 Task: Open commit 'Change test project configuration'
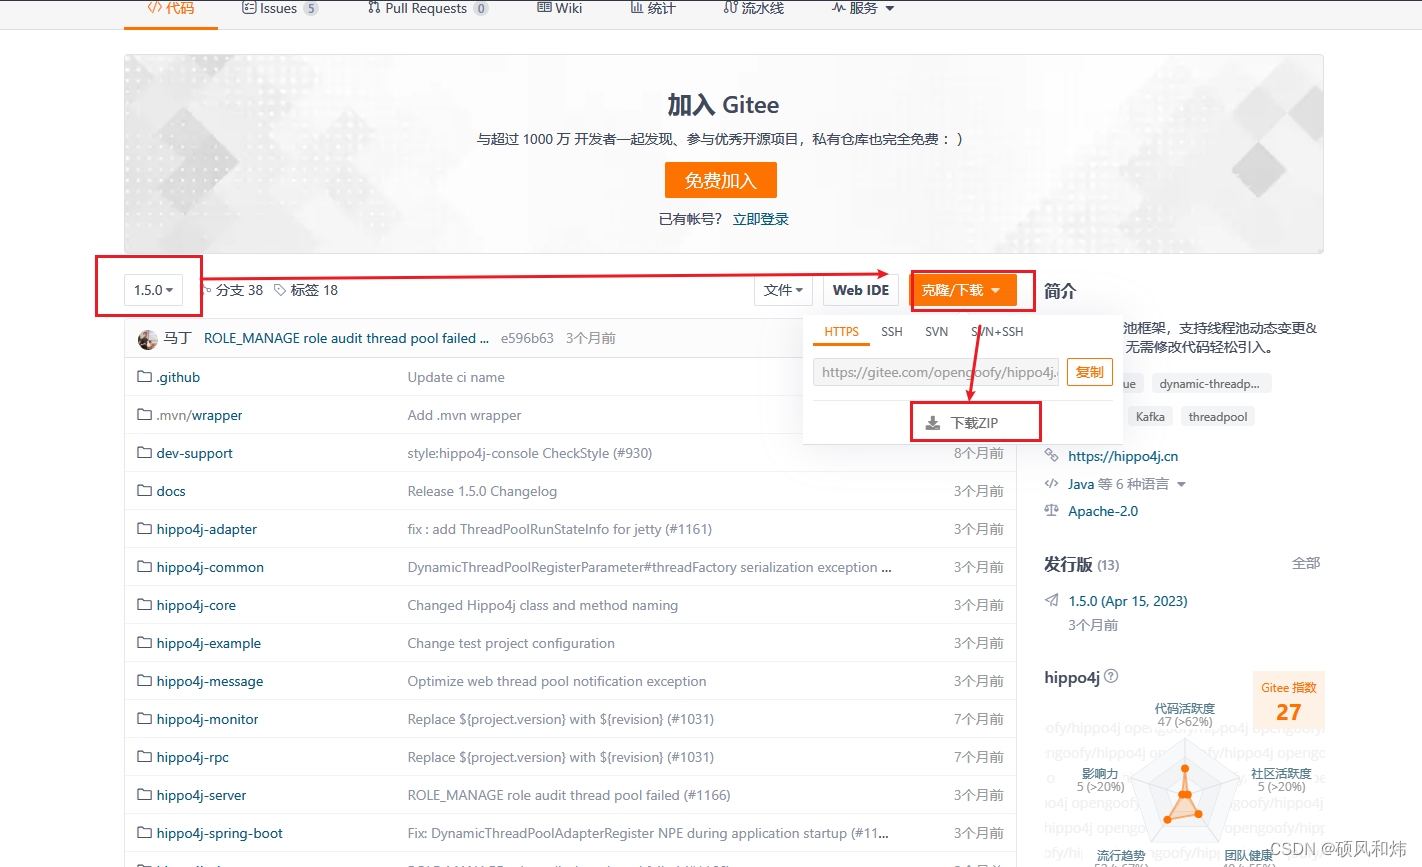pyautogui.click(x=511, y=643)
